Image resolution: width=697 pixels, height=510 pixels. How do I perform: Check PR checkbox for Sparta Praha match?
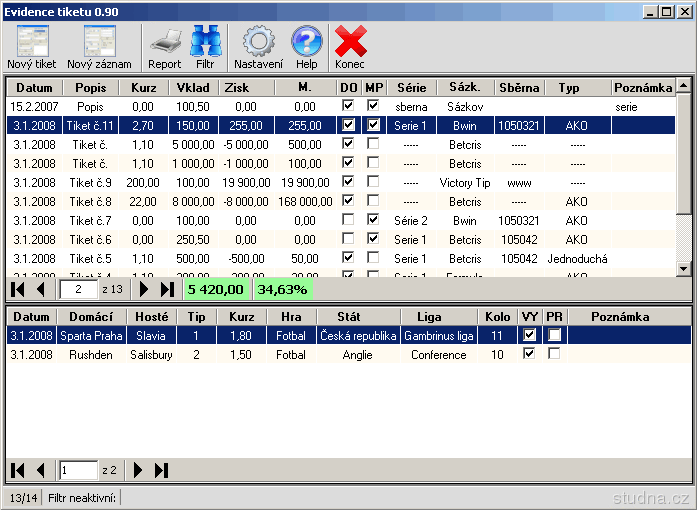554,336
